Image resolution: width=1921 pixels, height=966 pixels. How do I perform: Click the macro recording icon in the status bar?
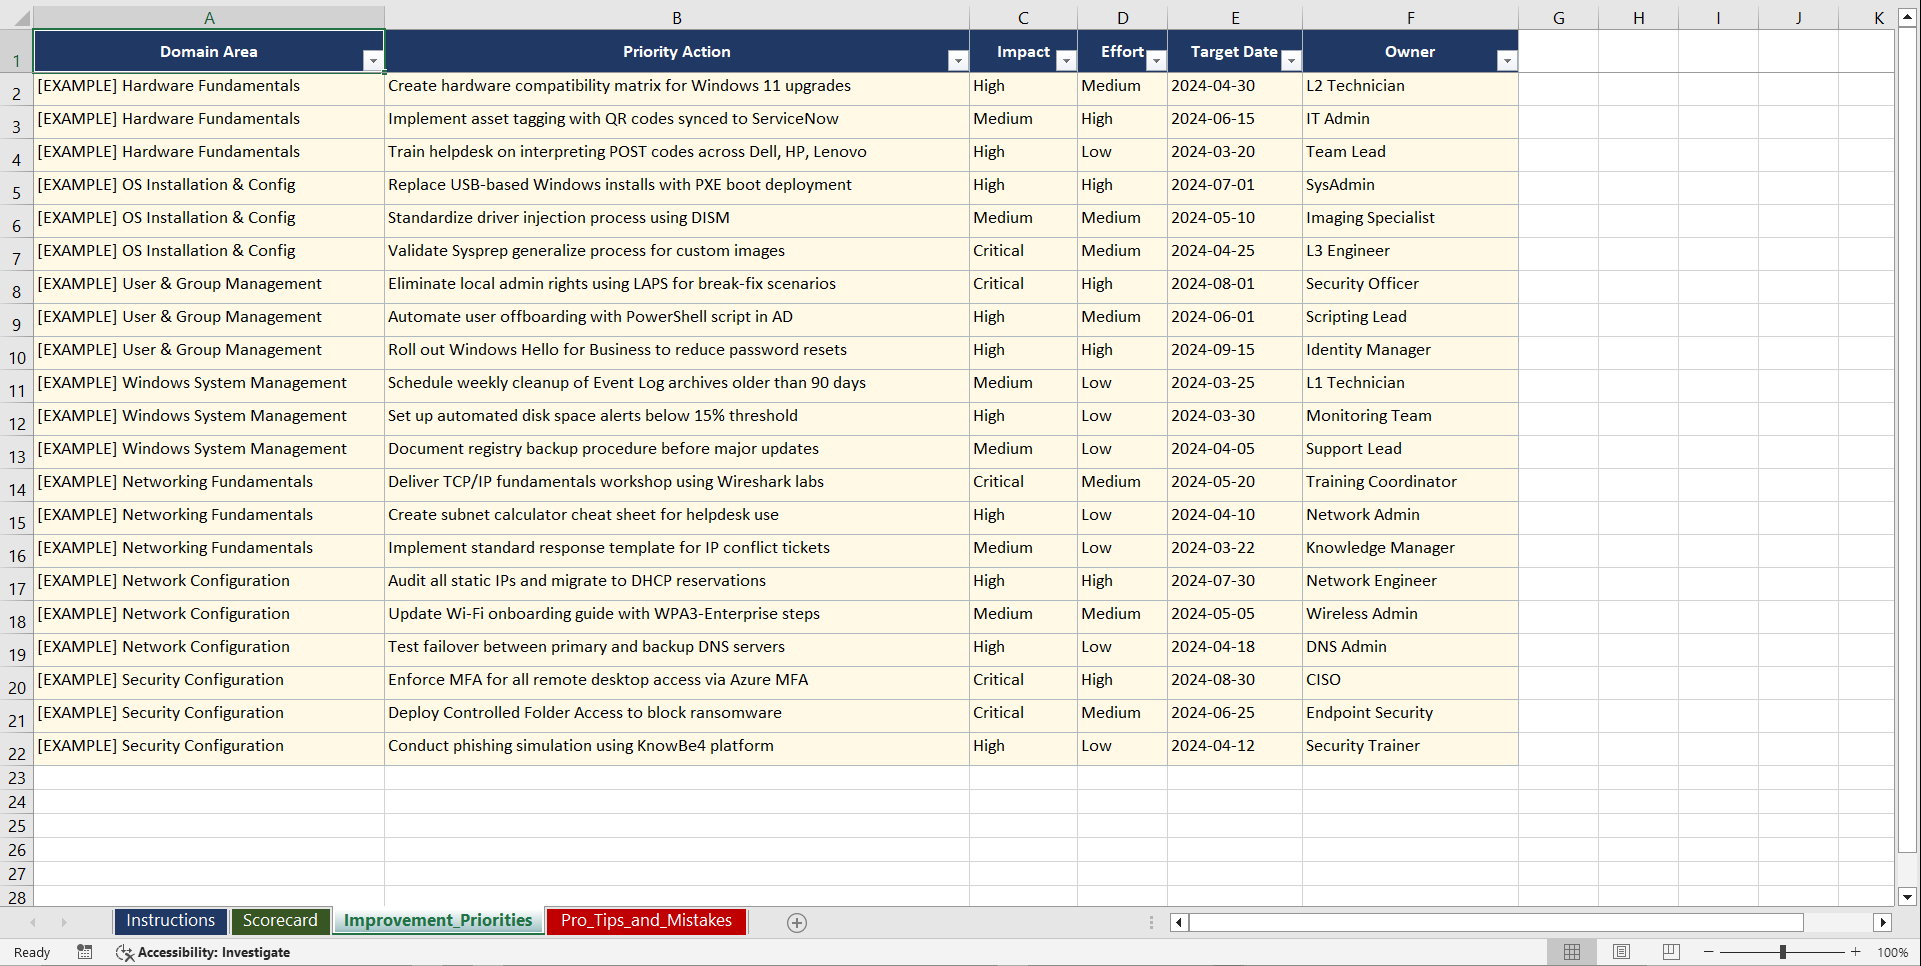point(85,952)
